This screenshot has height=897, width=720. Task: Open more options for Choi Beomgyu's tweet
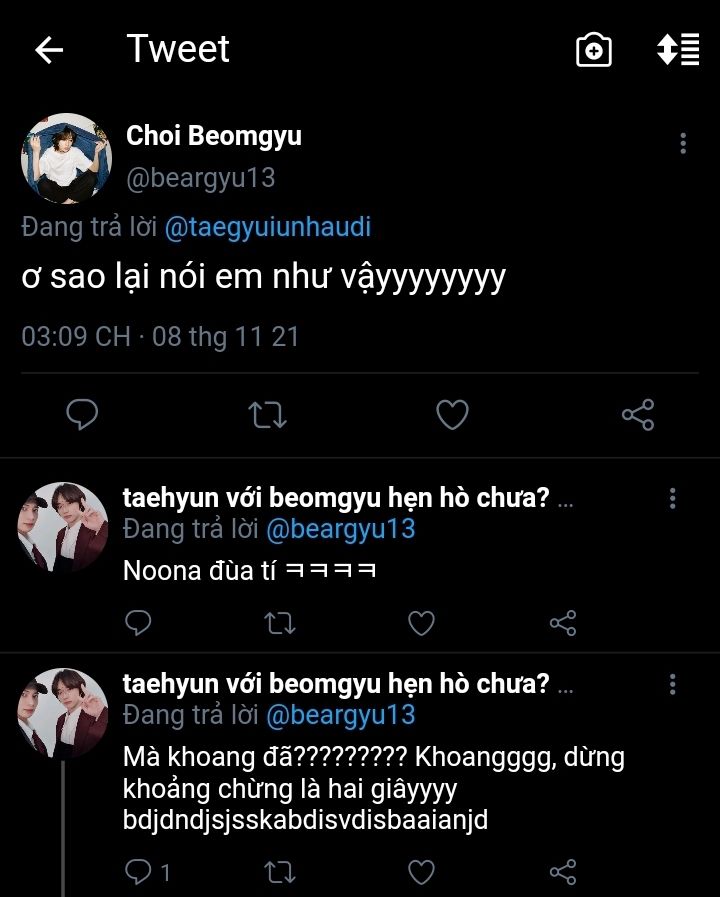tap(683, 143)
